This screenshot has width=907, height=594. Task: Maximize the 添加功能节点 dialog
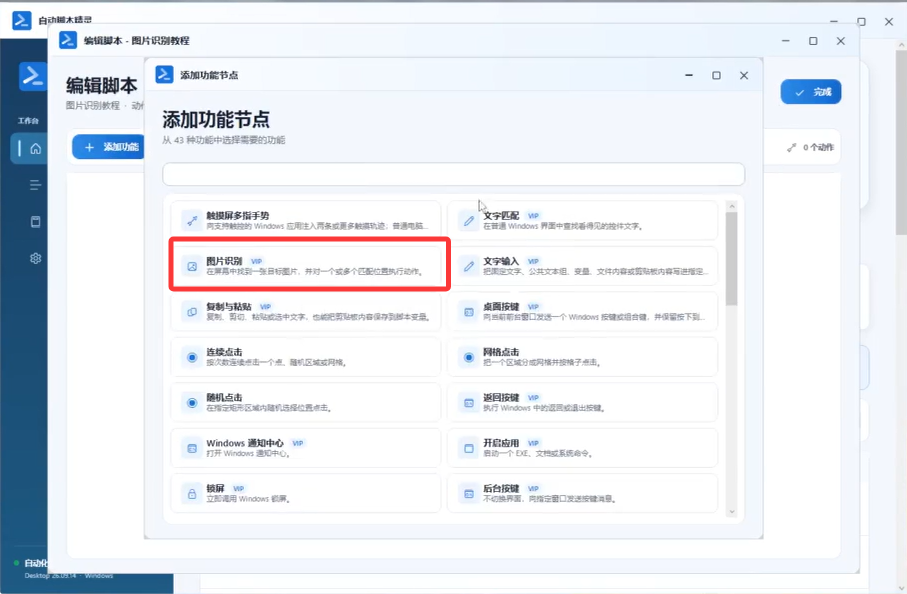pos(716,75)
